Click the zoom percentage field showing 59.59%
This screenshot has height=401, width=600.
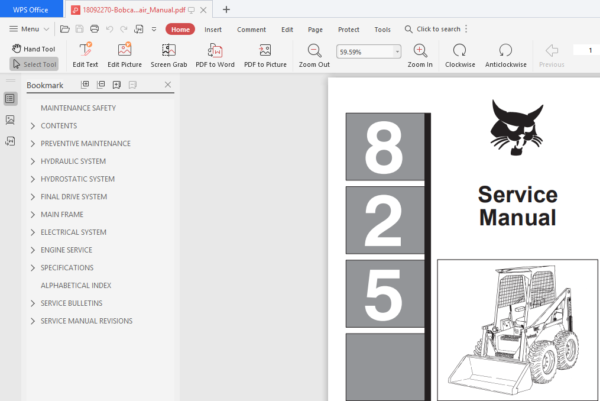coord(365,52)
